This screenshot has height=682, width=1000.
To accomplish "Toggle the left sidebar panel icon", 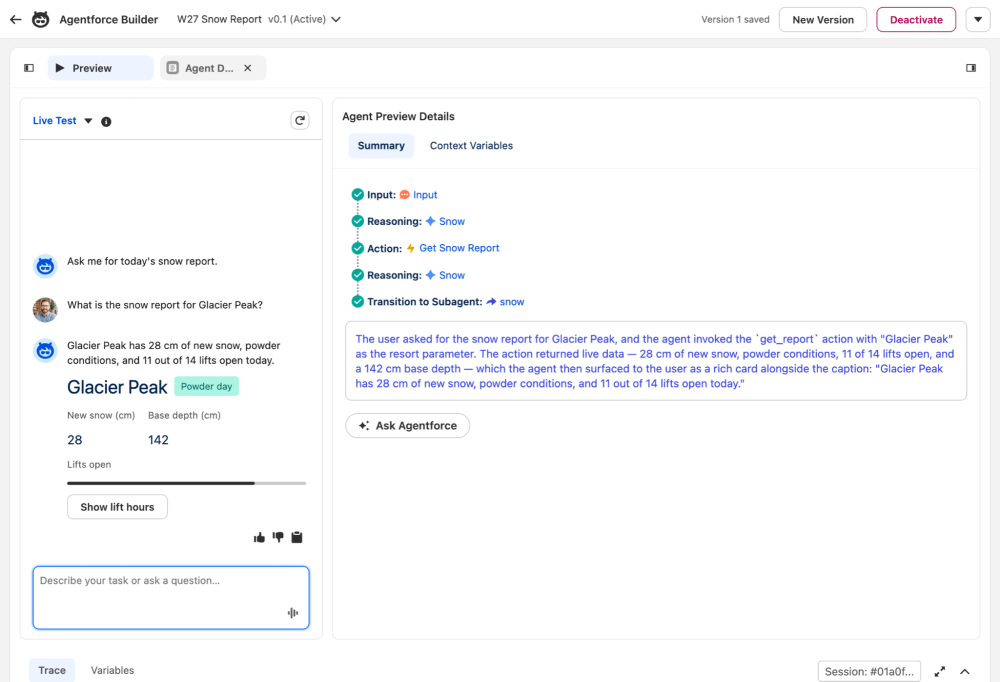I will tap(29, 68).
